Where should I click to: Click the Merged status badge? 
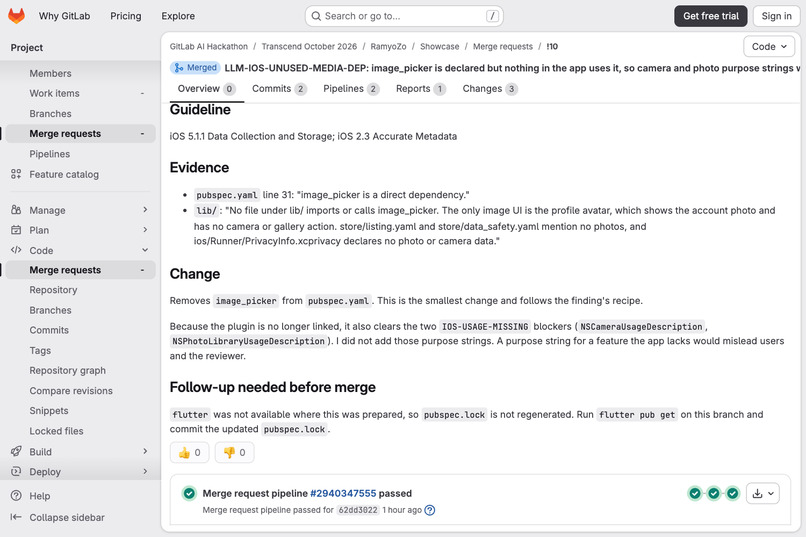click(x=195, y=68)
